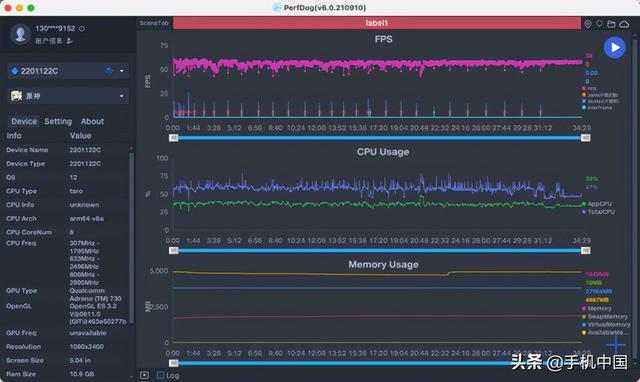The height and width of the screenshot is (382, 640).
Task: Click the SceneTab label
Action: click(154, 23)
